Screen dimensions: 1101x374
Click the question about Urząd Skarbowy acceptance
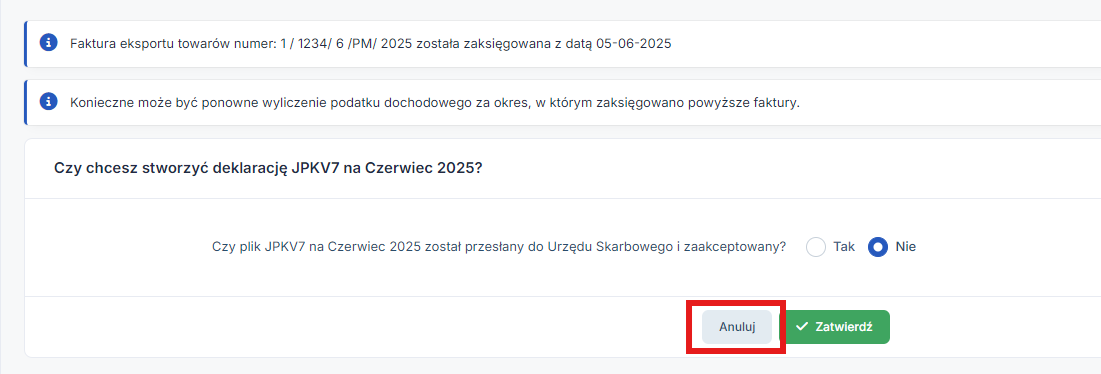point(499,247)
